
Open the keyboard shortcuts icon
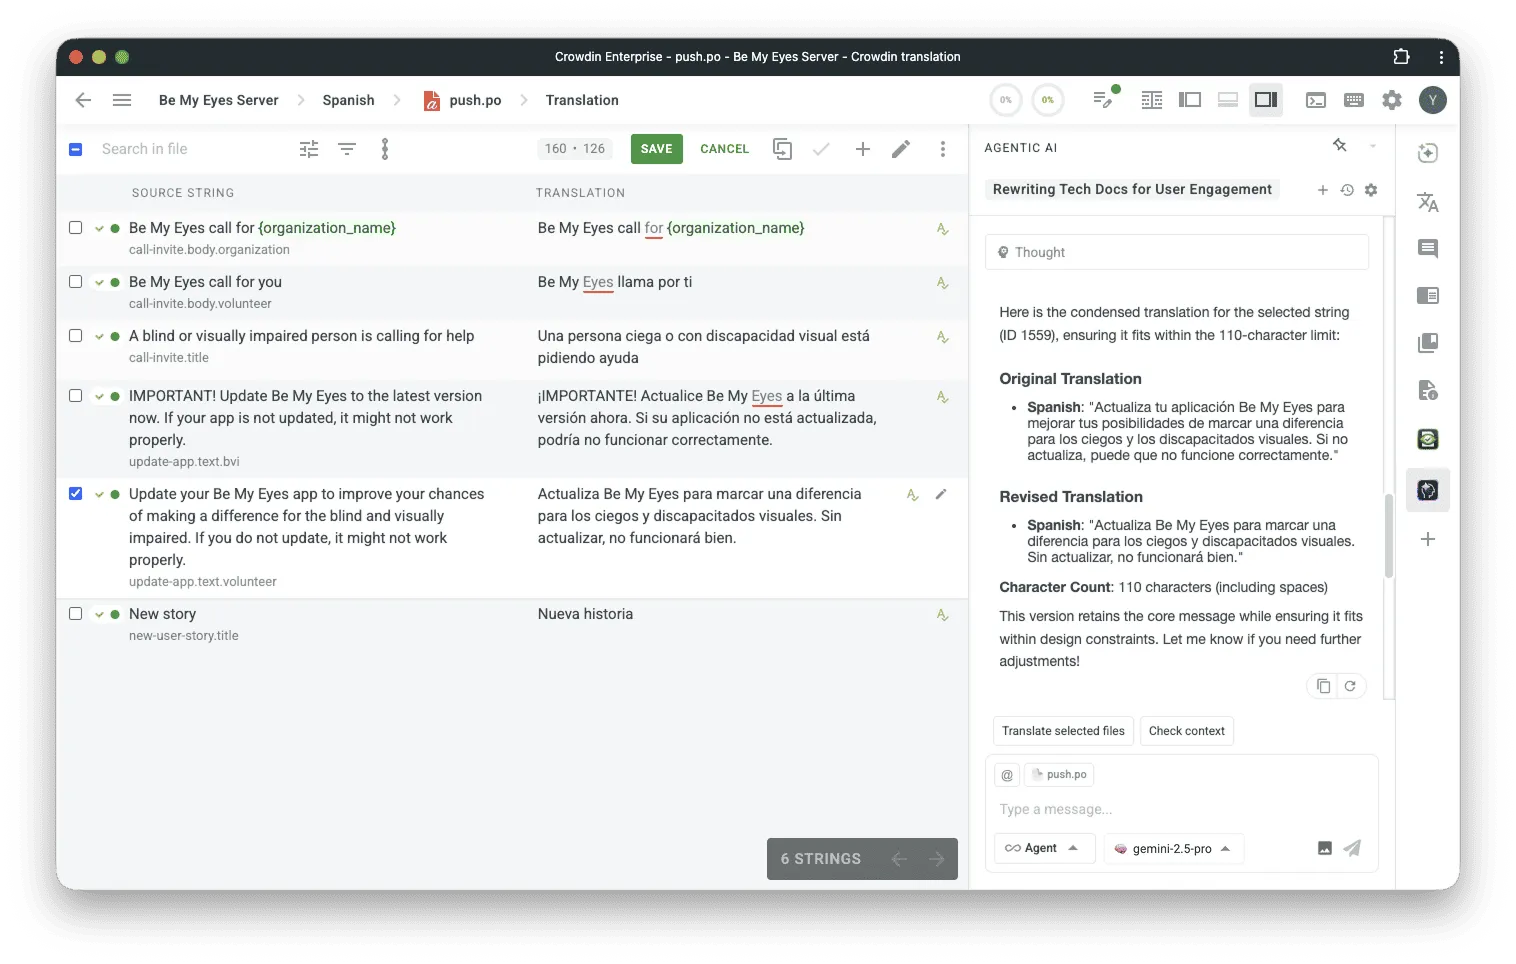(1354, 100)
